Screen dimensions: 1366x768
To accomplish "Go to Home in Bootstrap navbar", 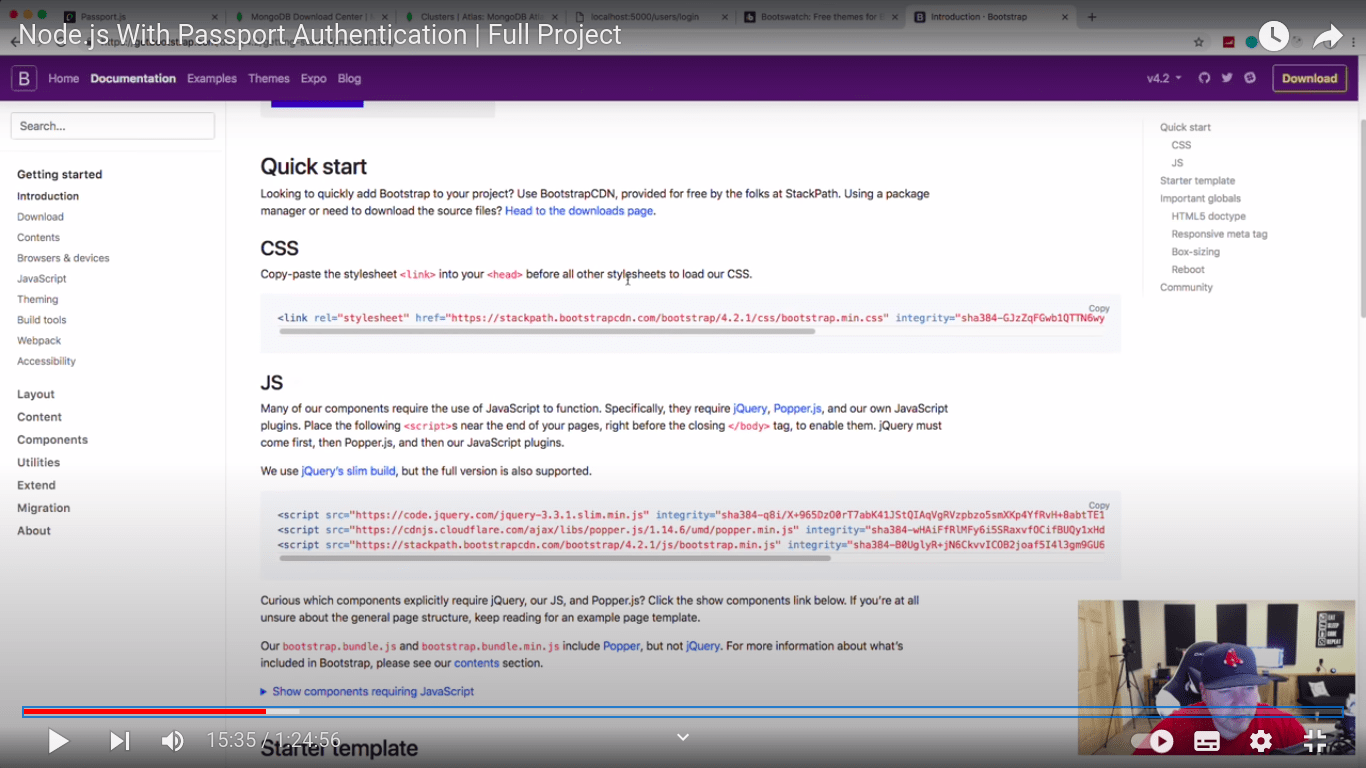I will click(x=63, y=78).
